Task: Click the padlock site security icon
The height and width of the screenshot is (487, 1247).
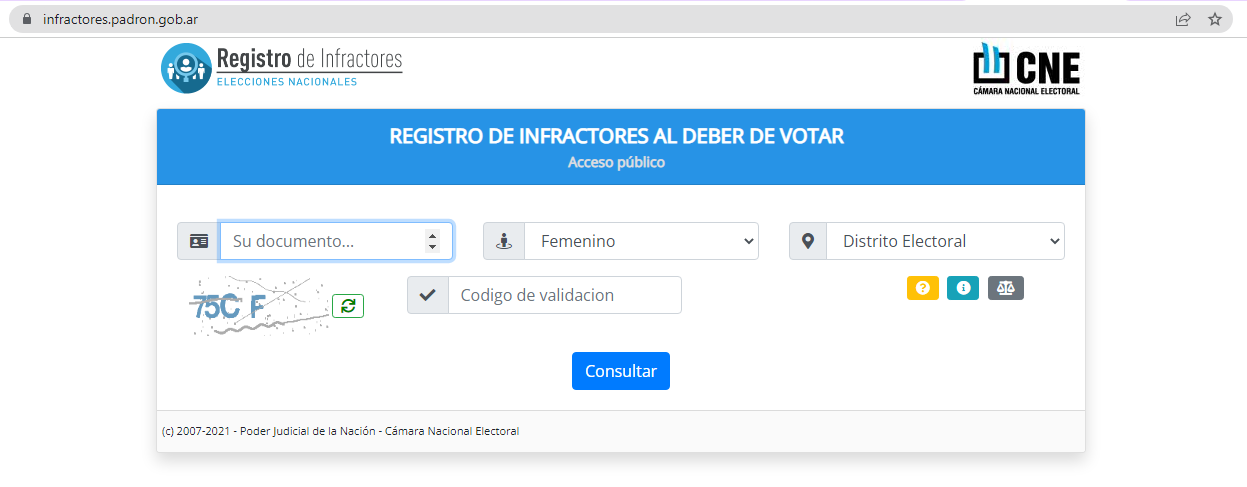Action: click(27, 19)
